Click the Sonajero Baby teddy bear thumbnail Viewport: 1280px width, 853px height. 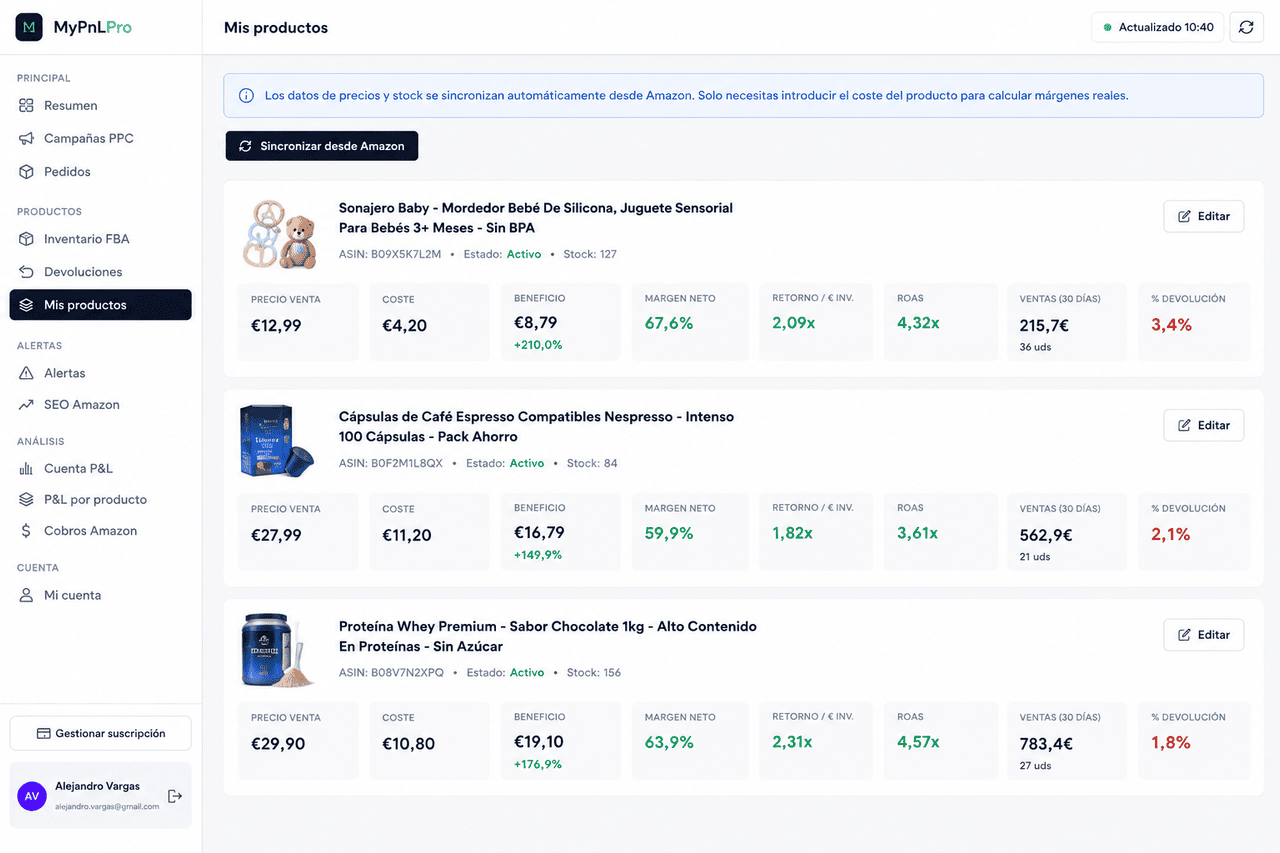[279, 234]
